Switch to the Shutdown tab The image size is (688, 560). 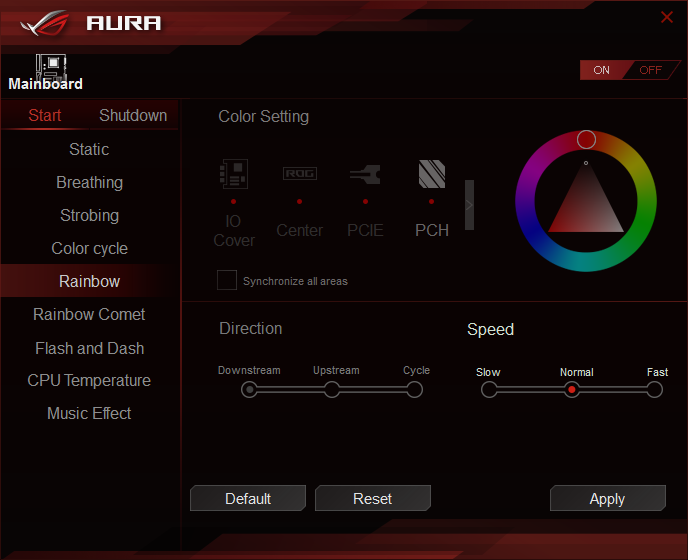[x=133, y=115]
